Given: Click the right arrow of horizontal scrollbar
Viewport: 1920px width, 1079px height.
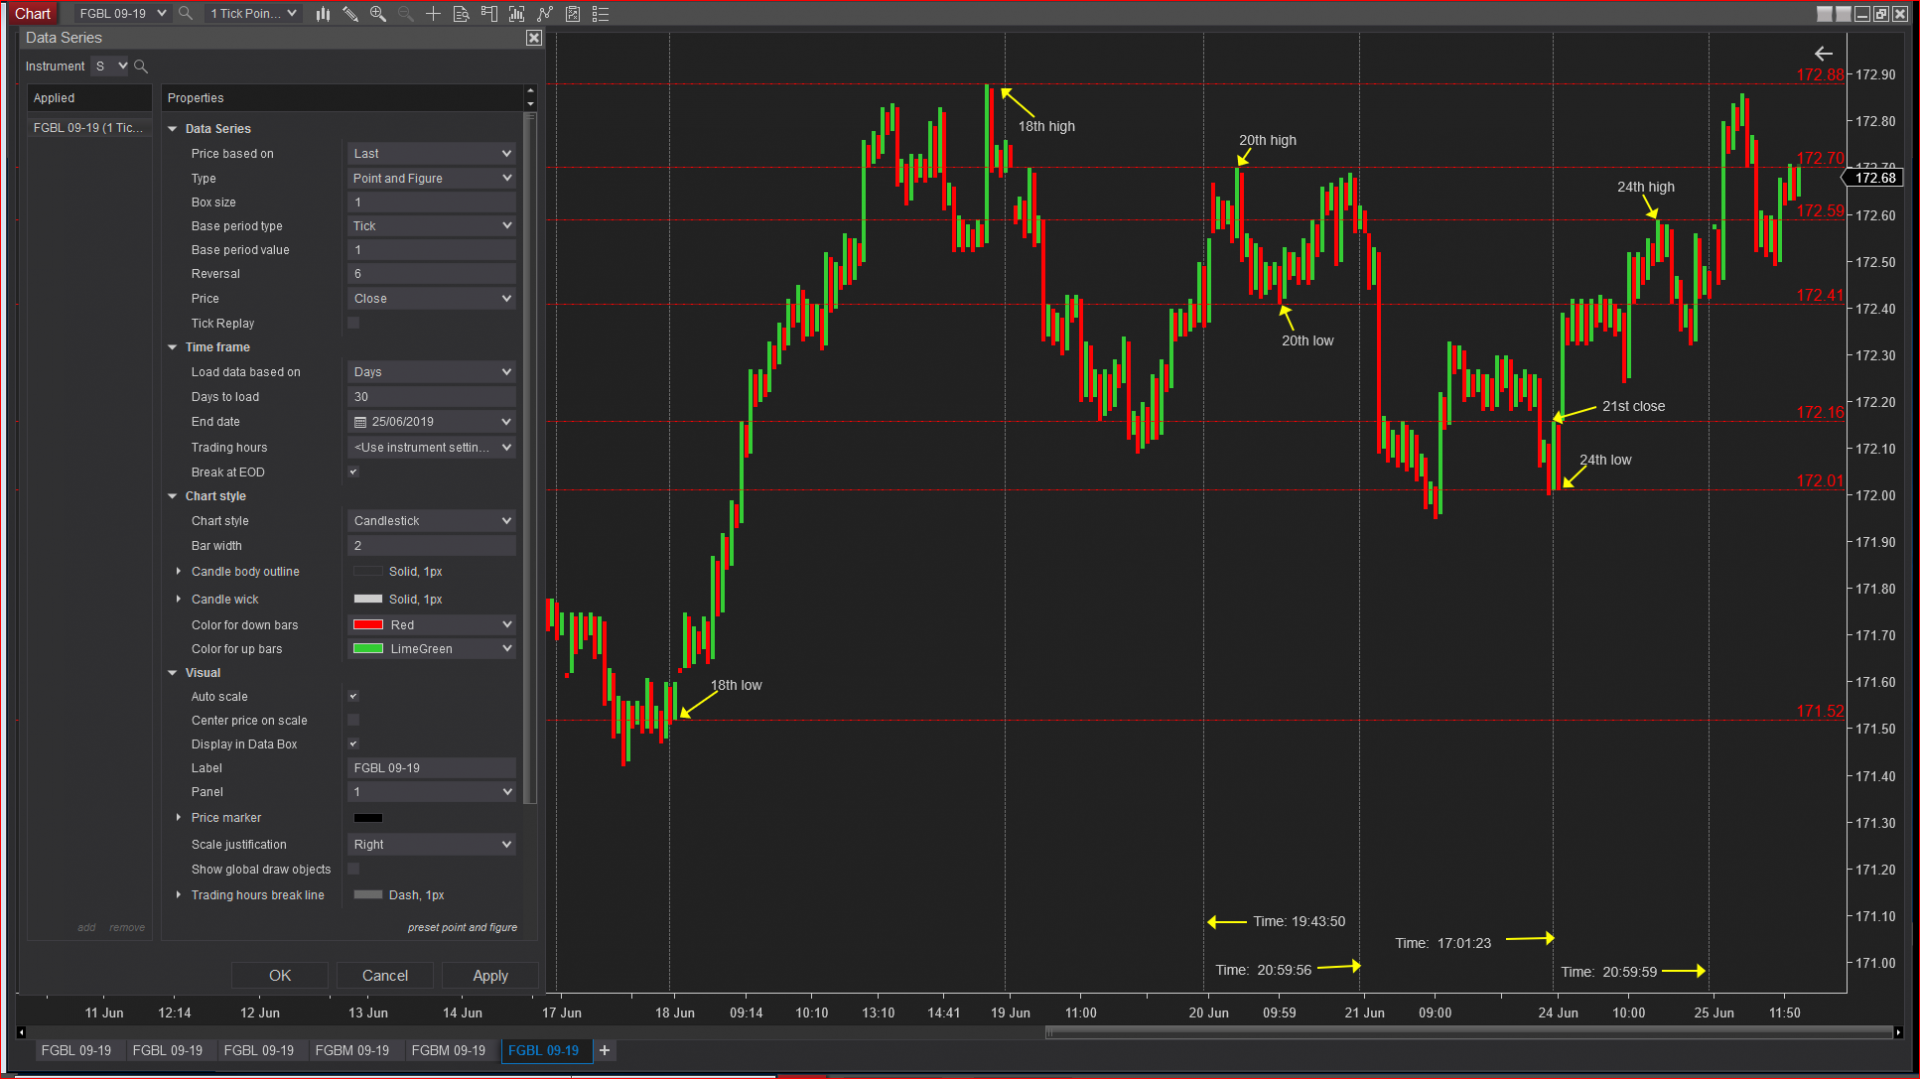Looking at the screenshot, I should pos(1898,1032).
